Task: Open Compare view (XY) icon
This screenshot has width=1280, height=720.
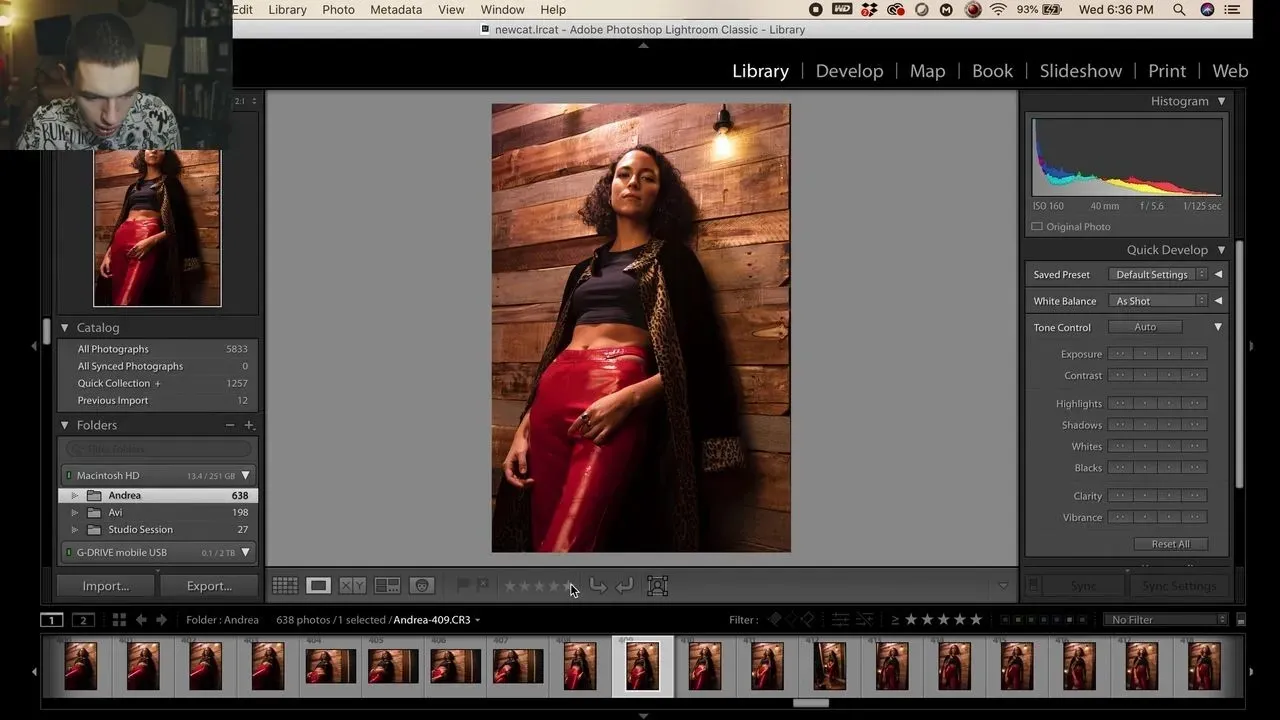Action: (352, 586)
